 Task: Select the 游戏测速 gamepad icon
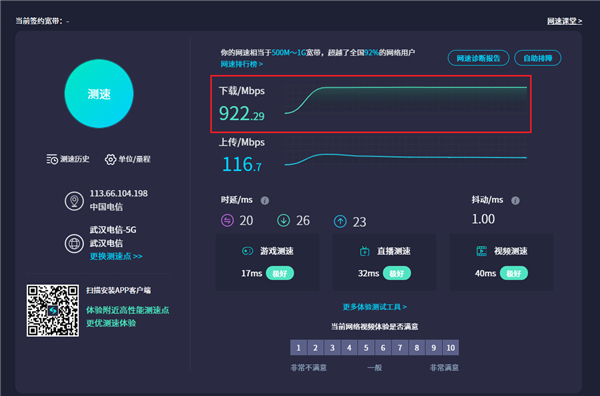248,251
